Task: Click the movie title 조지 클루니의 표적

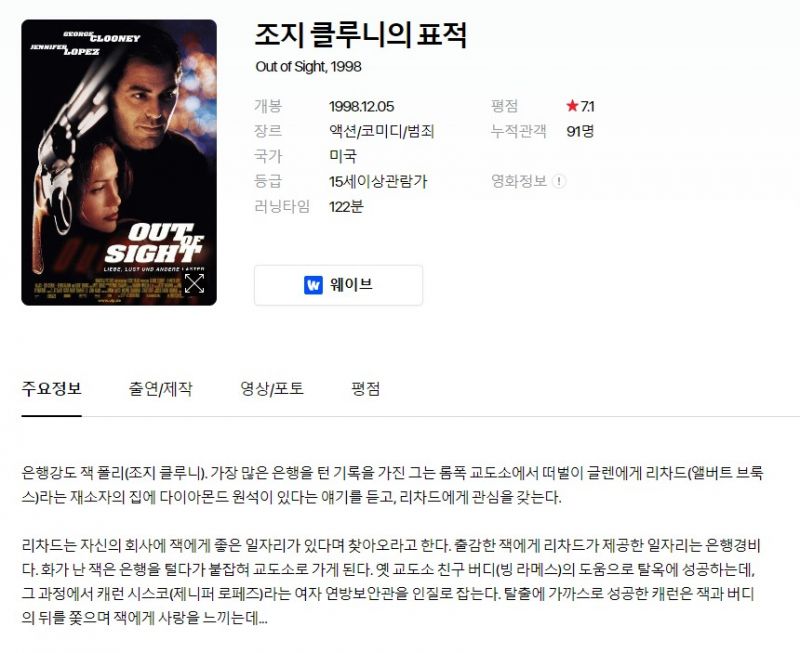Action: point(361,35)
